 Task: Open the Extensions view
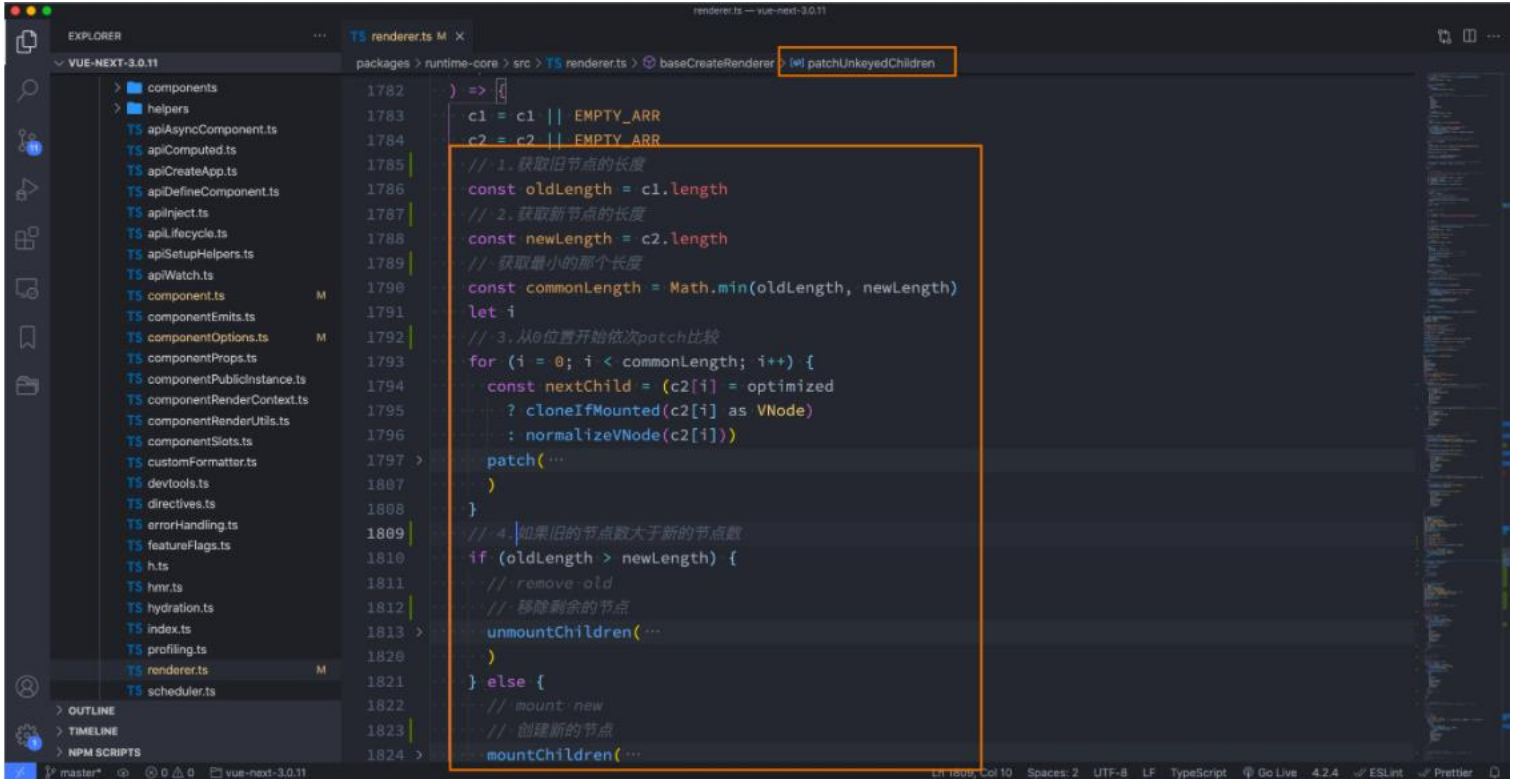[28, 239]
